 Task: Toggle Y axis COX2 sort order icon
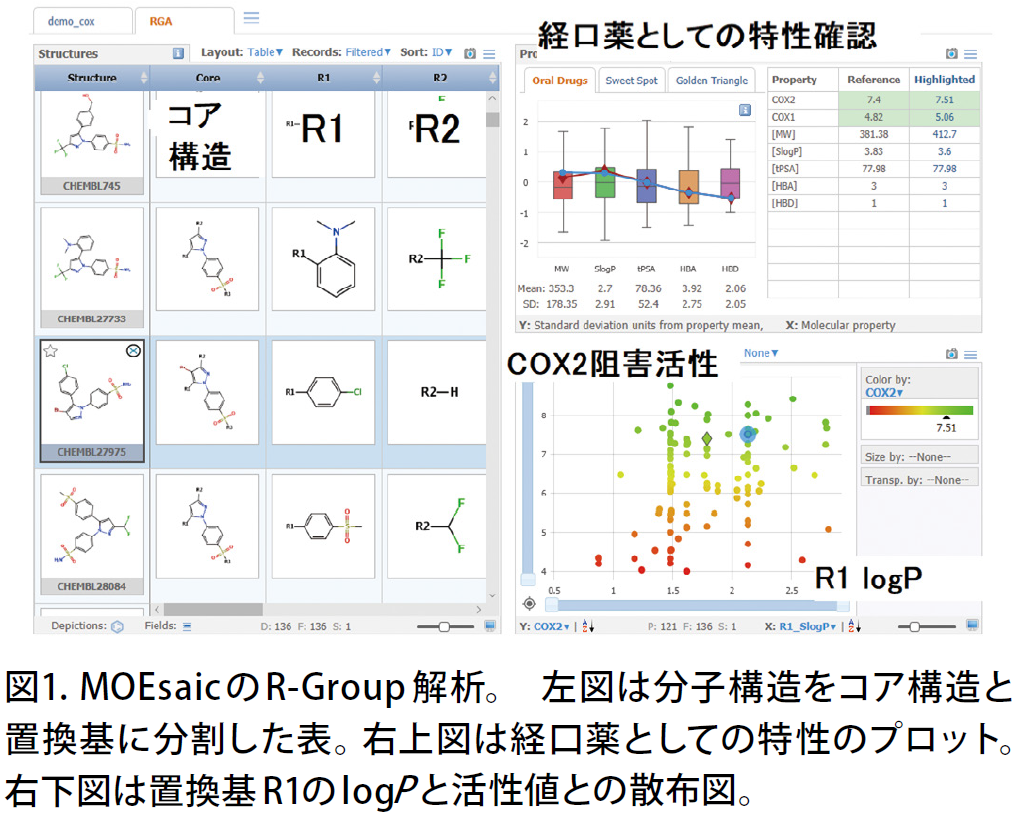588,626
